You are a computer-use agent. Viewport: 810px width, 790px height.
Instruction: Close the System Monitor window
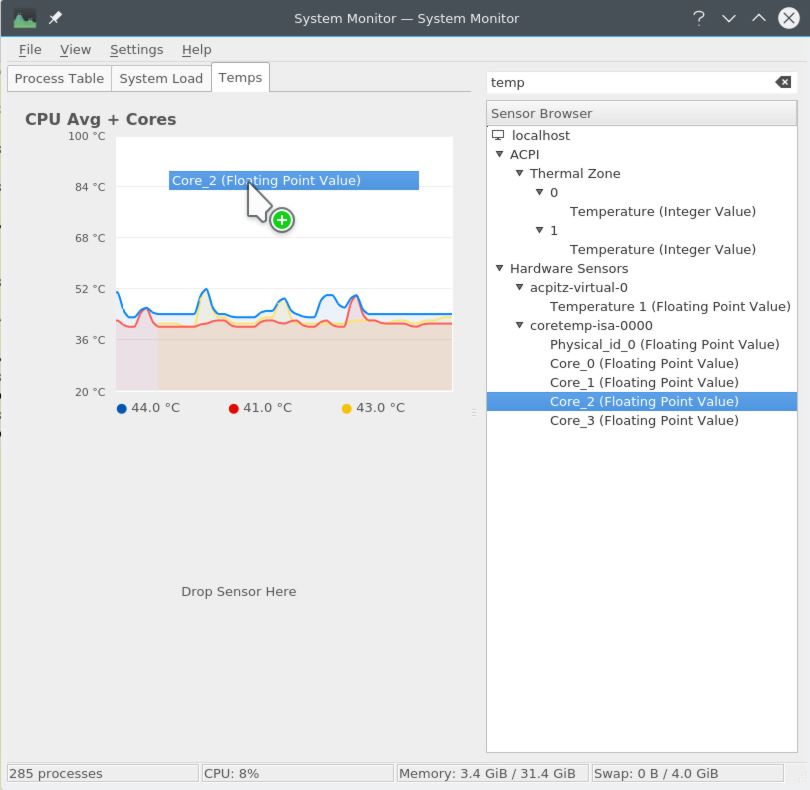click(788, 19)
